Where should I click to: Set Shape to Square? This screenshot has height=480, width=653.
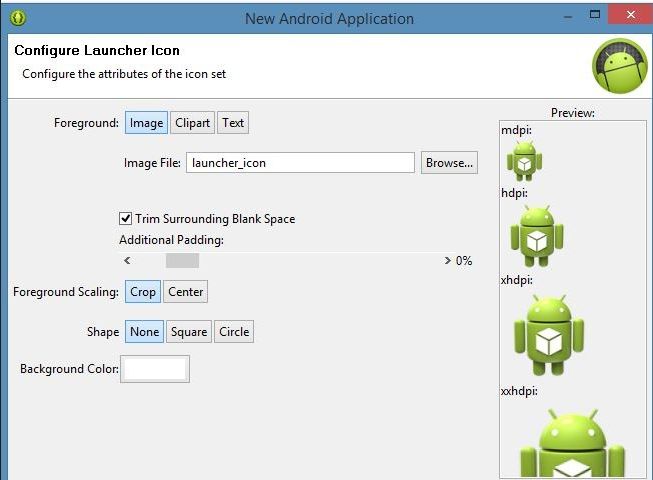[x=189, y=332]
